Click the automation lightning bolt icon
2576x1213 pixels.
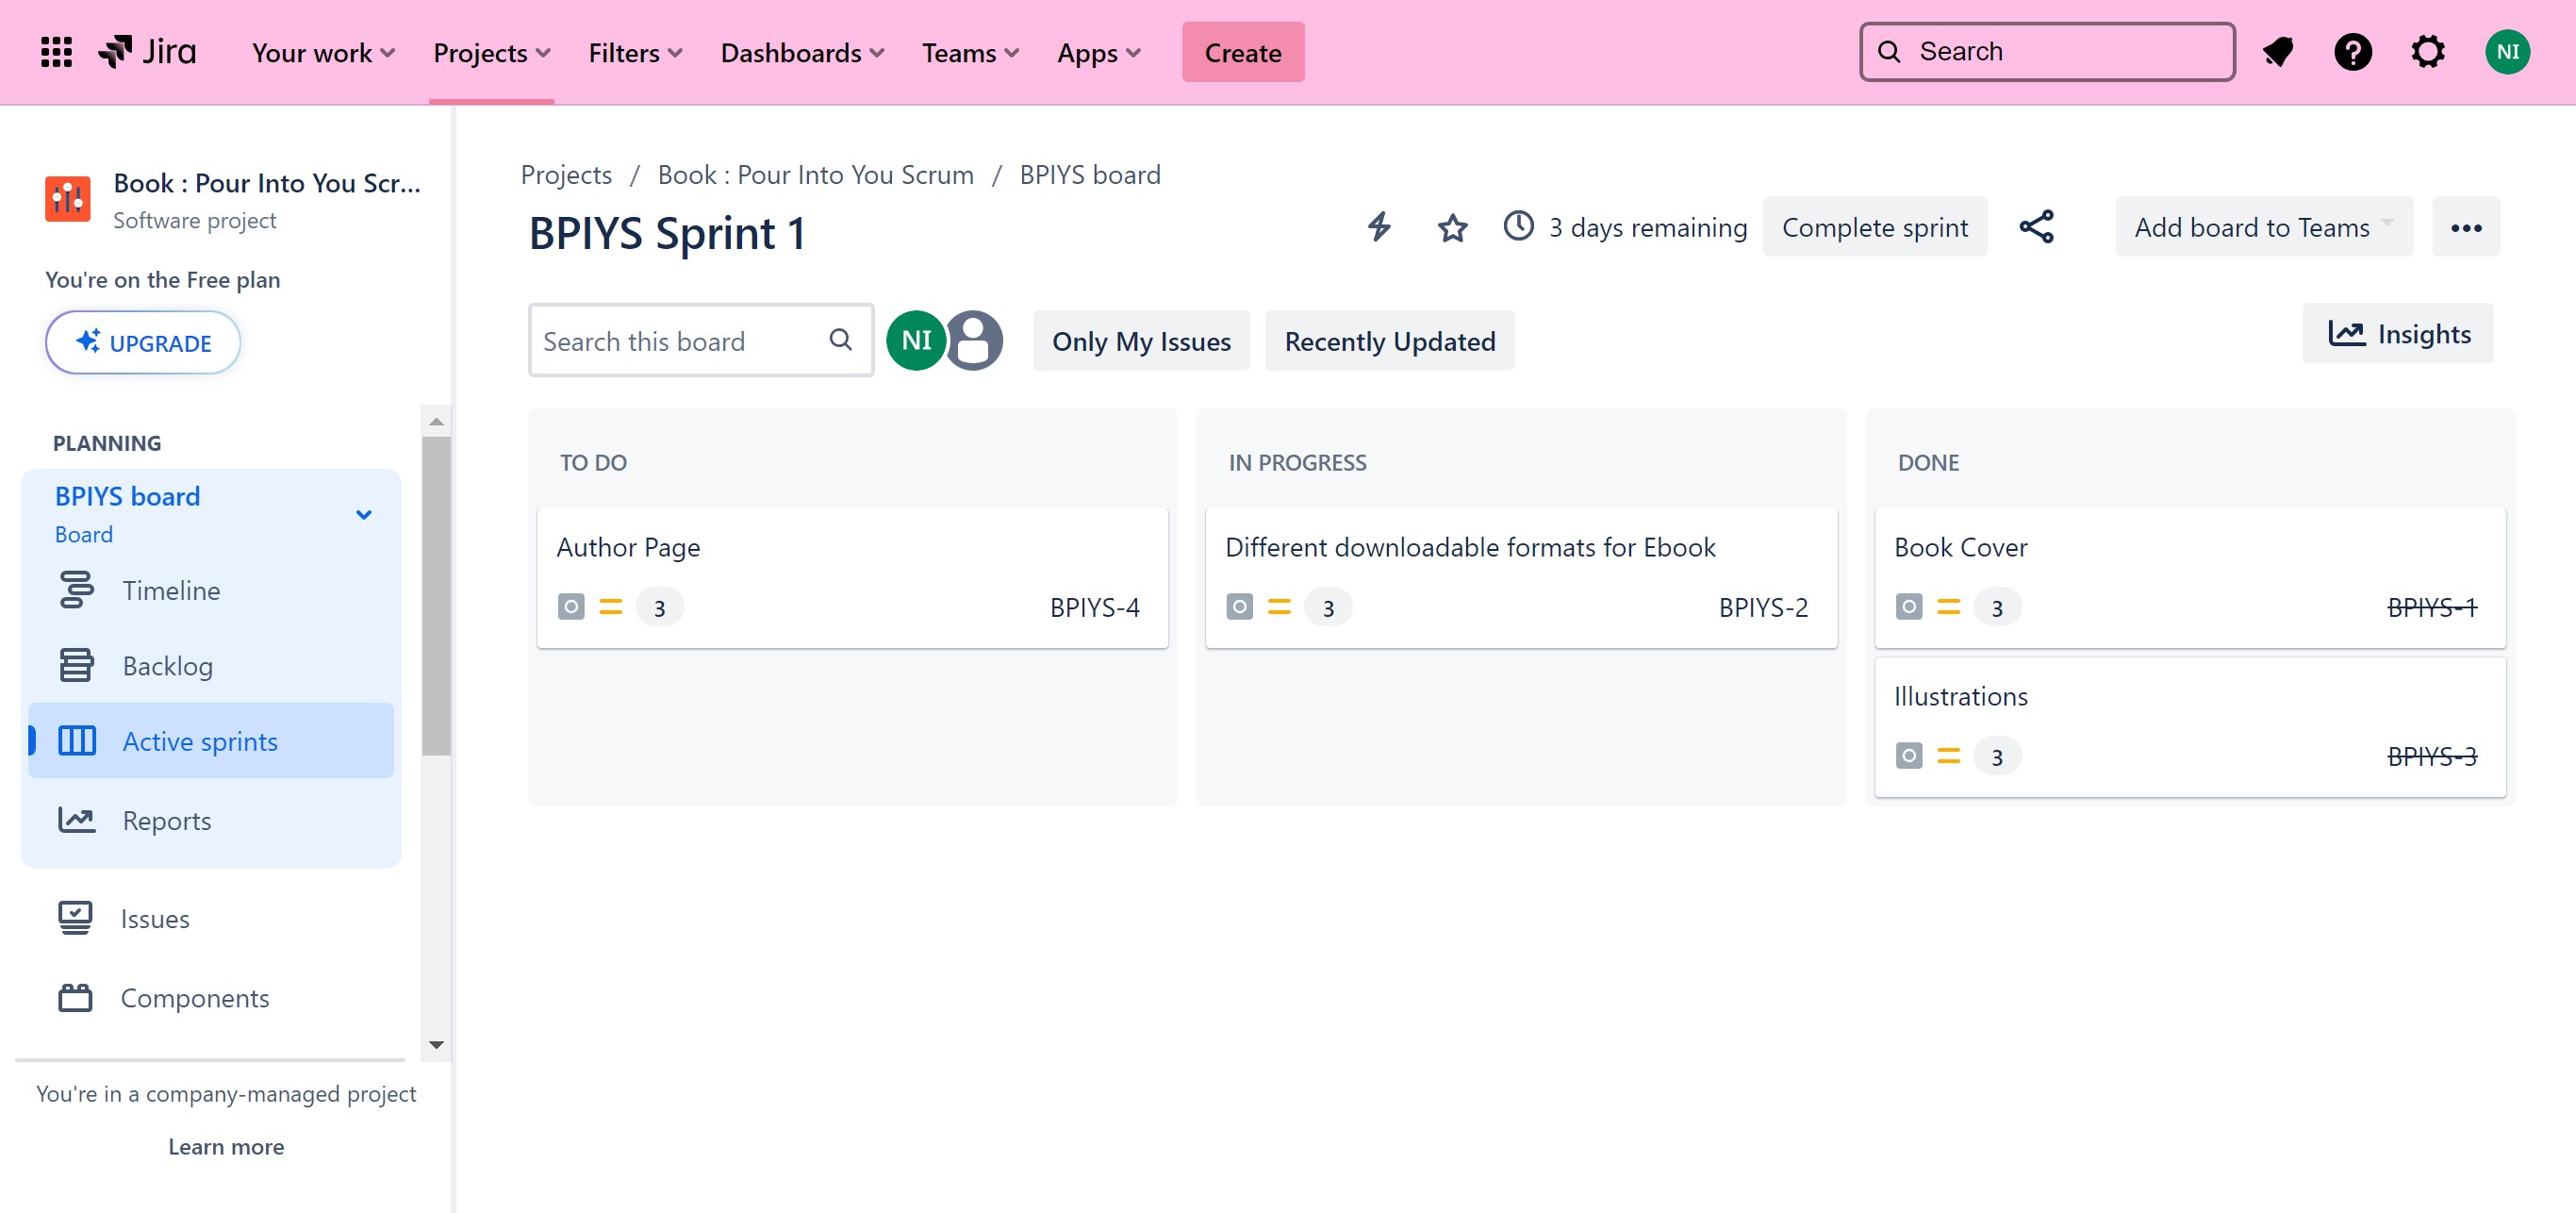coord(1379,227)
